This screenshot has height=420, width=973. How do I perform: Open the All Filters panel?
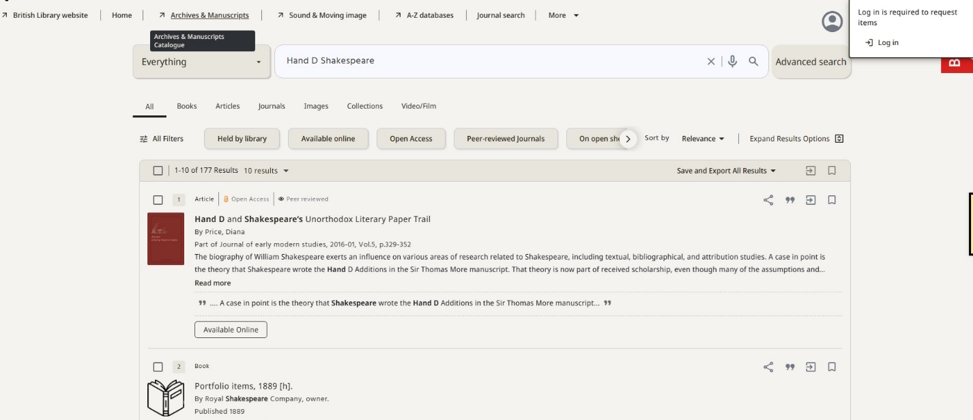(x=162, y=139)
